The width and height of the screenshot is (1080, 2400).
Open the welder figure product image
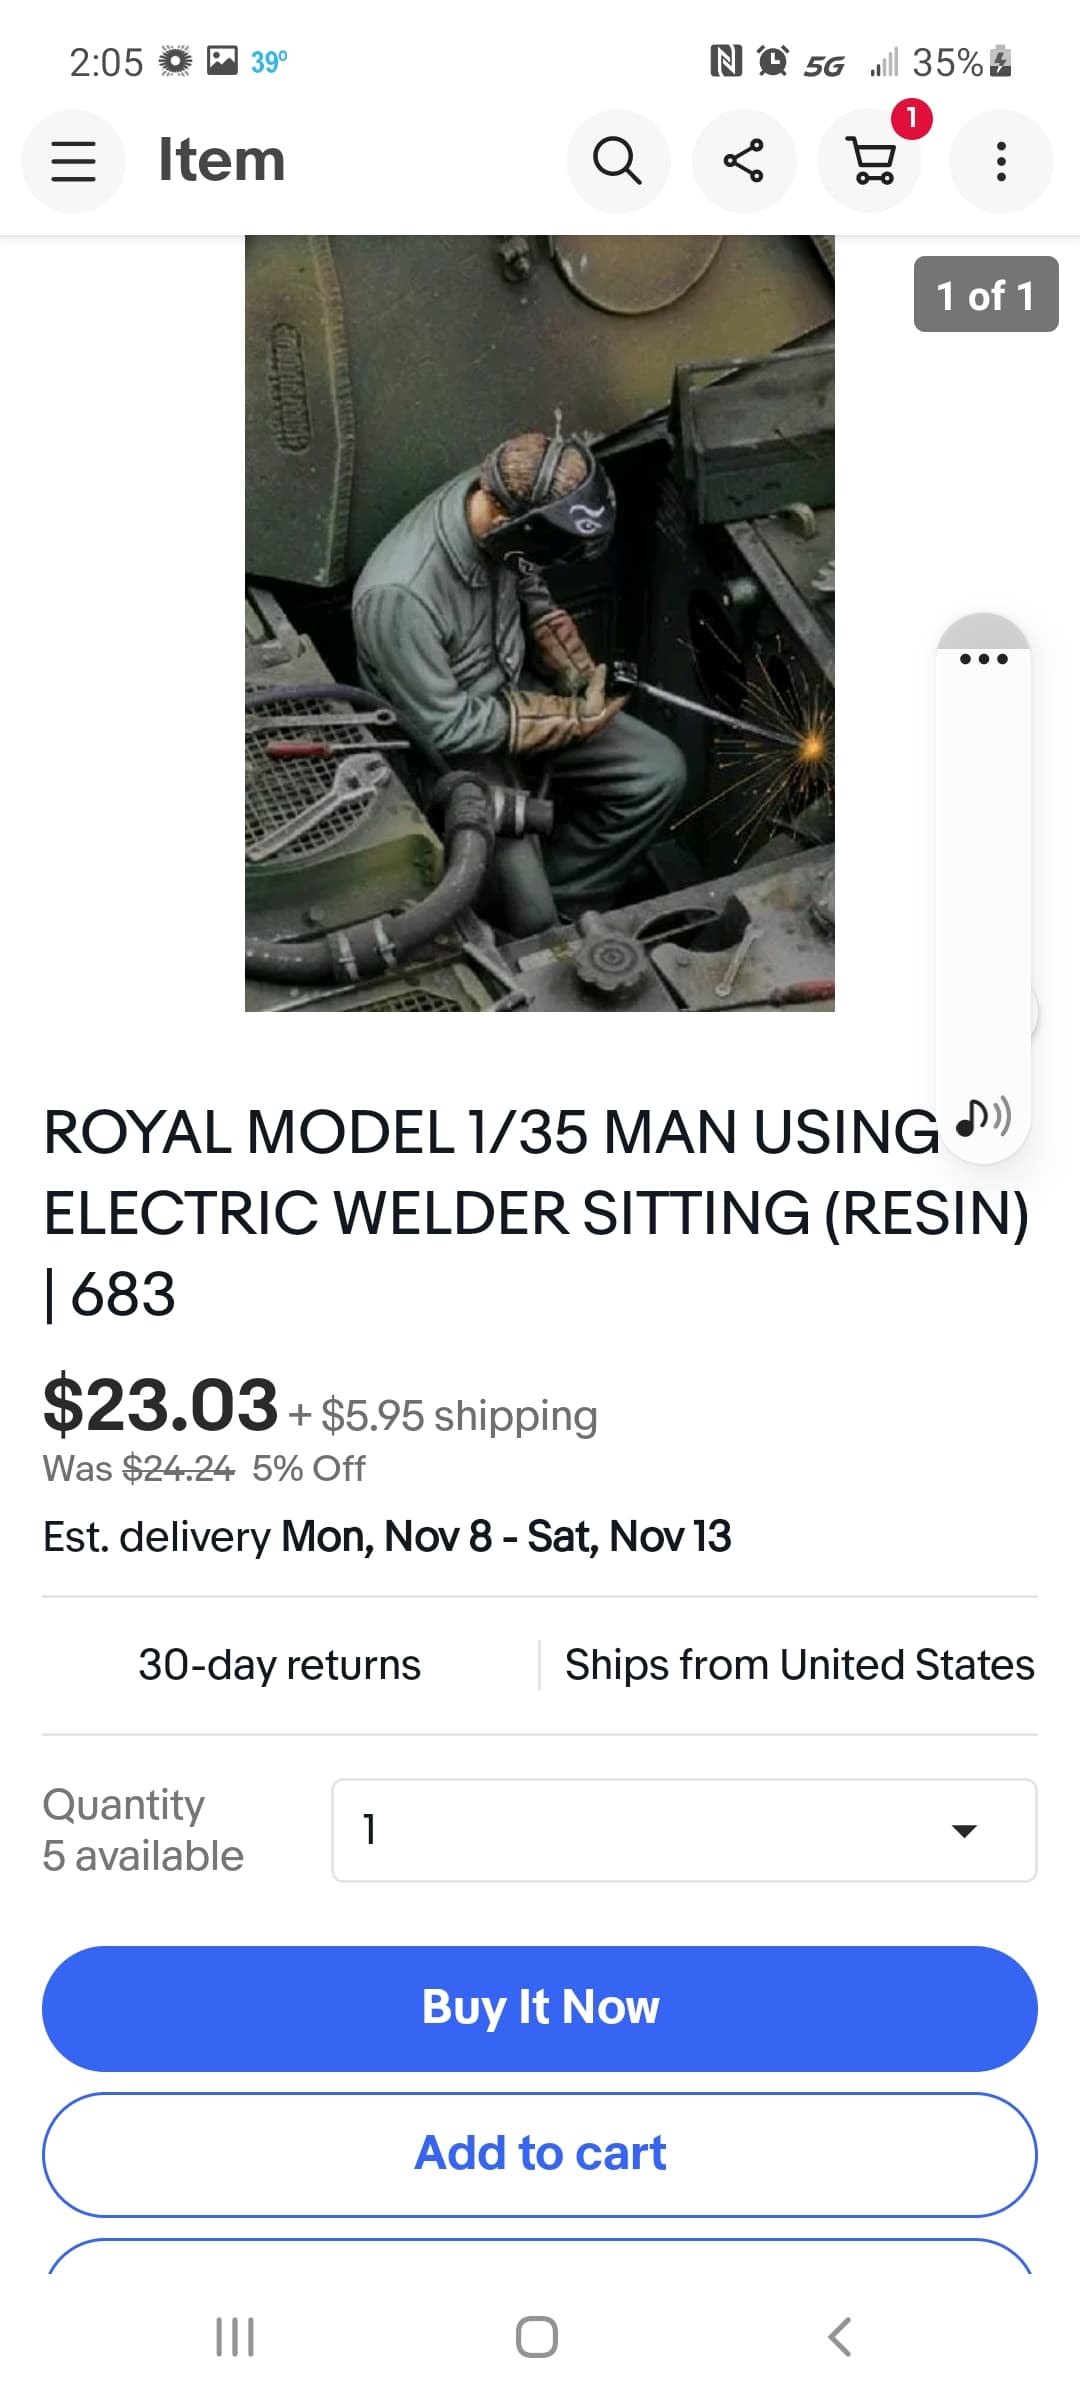(540, 623)
